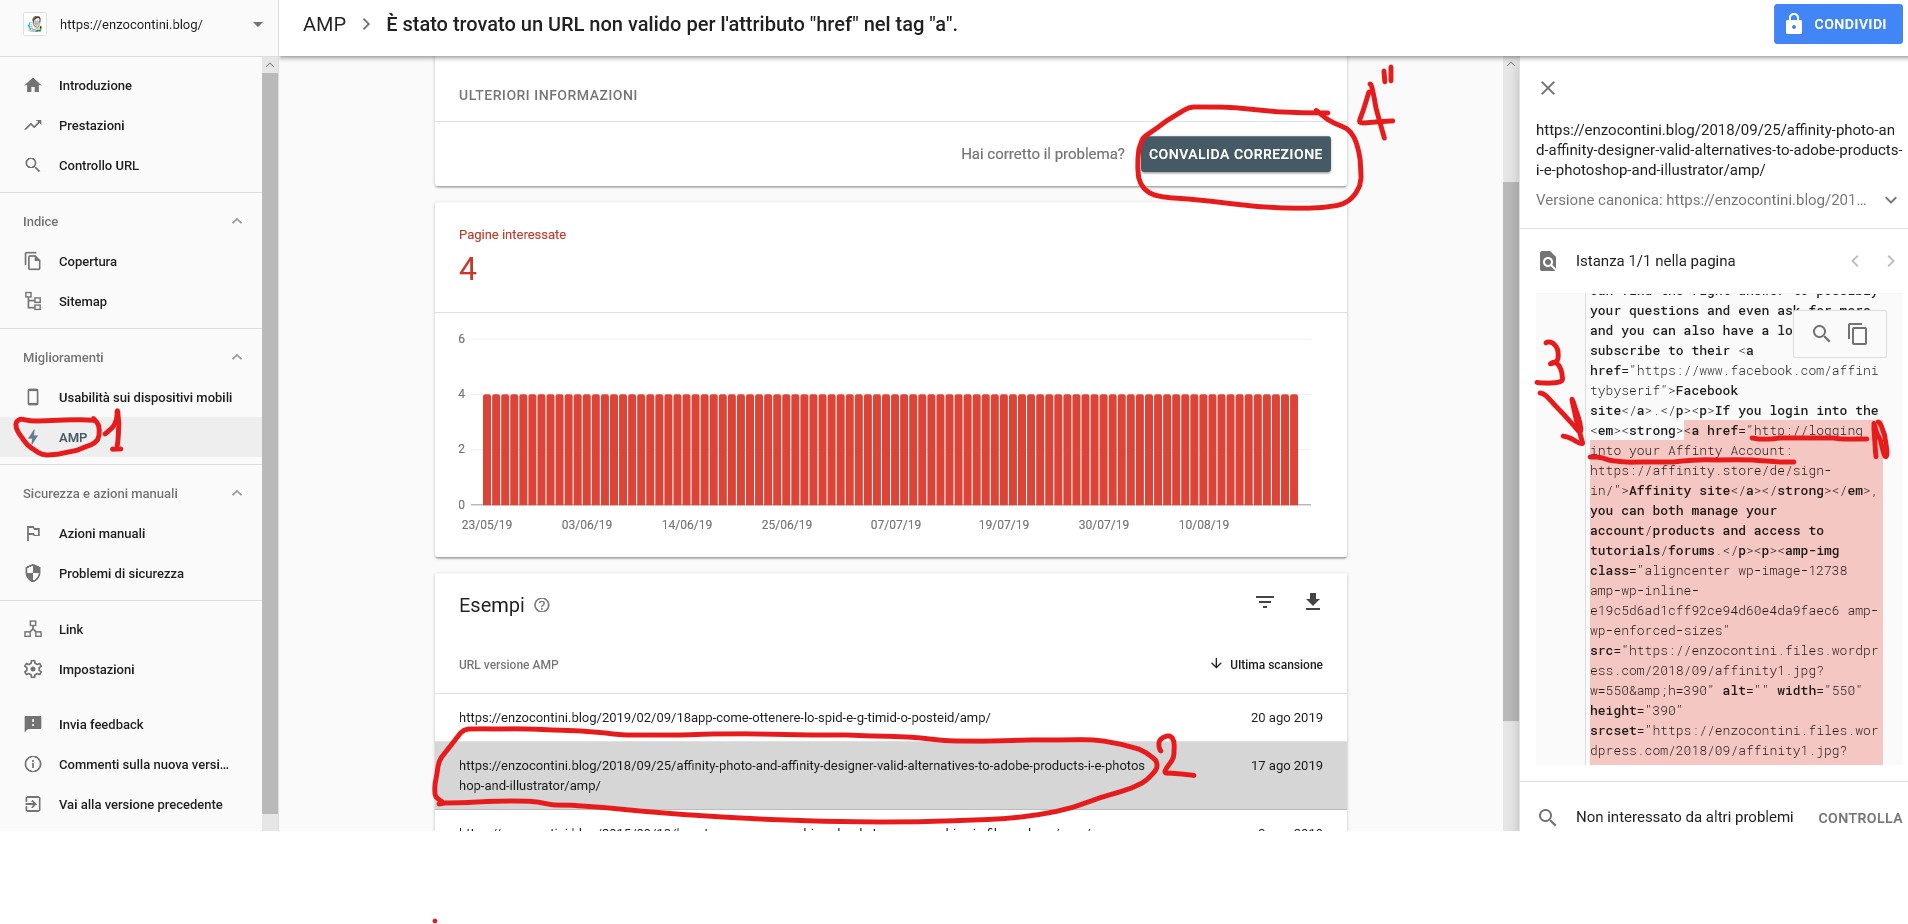1908x924 pixels.
Task: Expand the Versione canonica details
Action: pos(1890,200)
